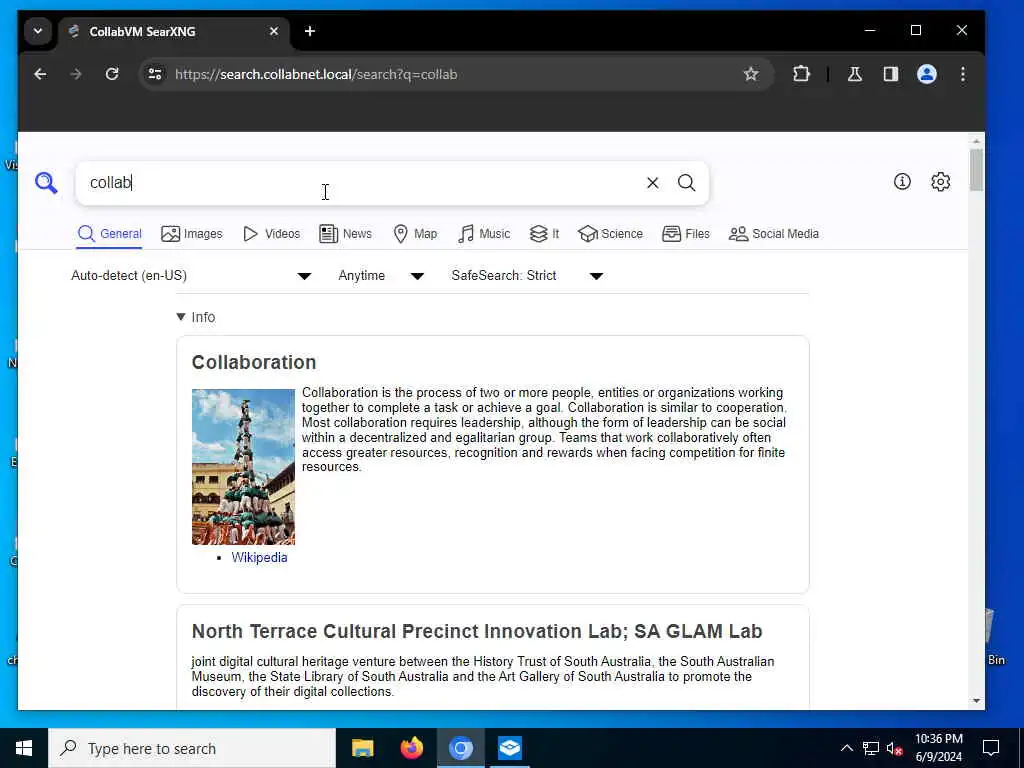
Task: Switch to the News category tab
Action: (345, 234)
